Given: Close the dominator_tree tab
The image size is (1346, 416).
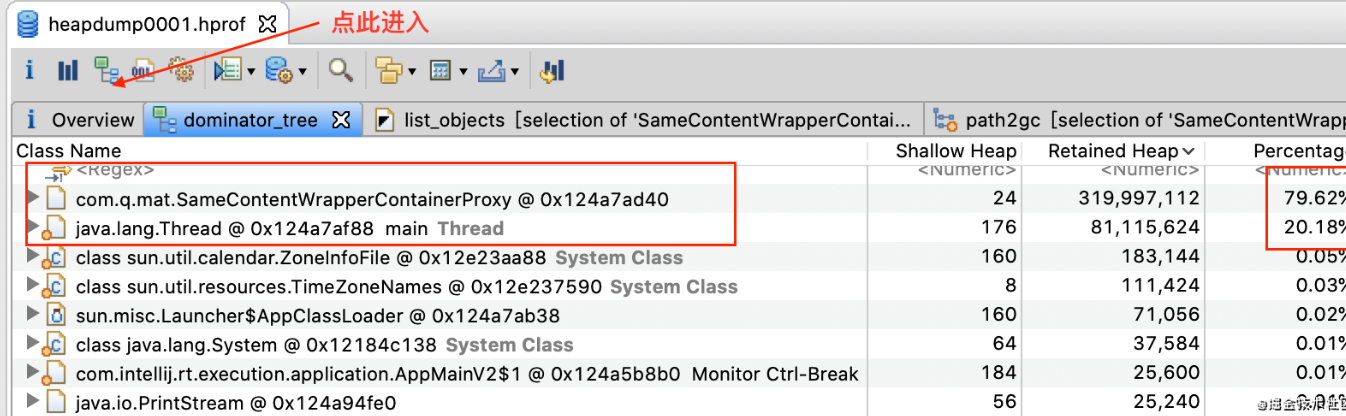Looking at the screenshot, I should 340,120.
